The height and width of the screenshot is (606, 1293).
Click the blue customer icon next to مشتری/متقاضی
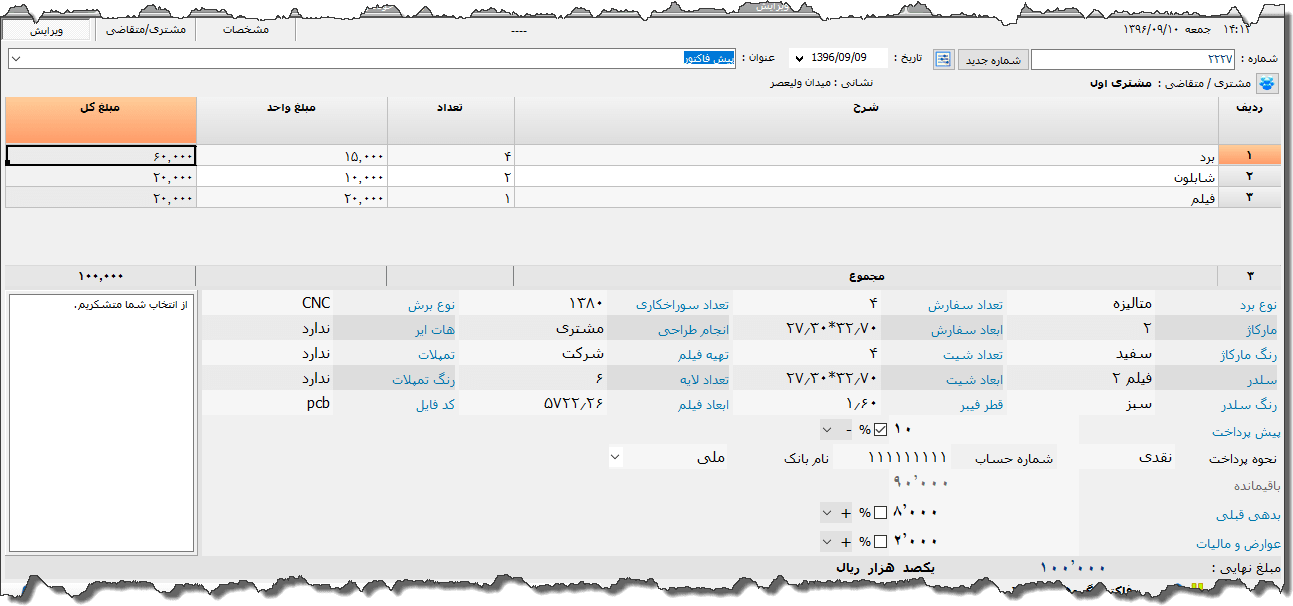pos(1266,83)
